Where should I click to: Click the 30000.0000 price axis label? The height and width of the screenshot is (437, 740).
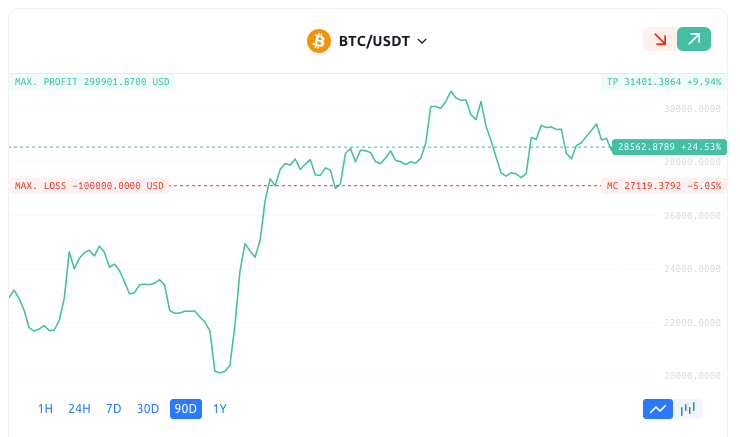click(x=692, y=109)
